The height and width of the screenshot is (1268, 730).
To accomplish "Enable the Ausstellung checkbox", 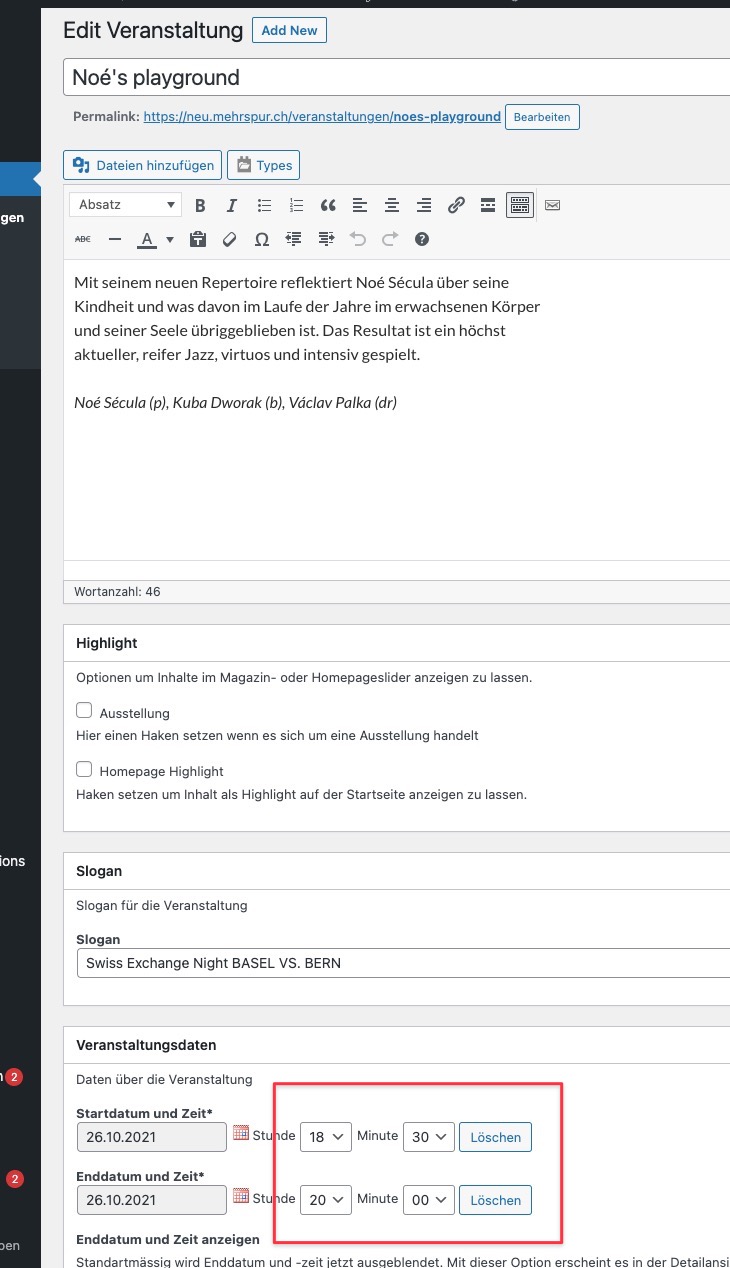I will click(x=85, y=712).
